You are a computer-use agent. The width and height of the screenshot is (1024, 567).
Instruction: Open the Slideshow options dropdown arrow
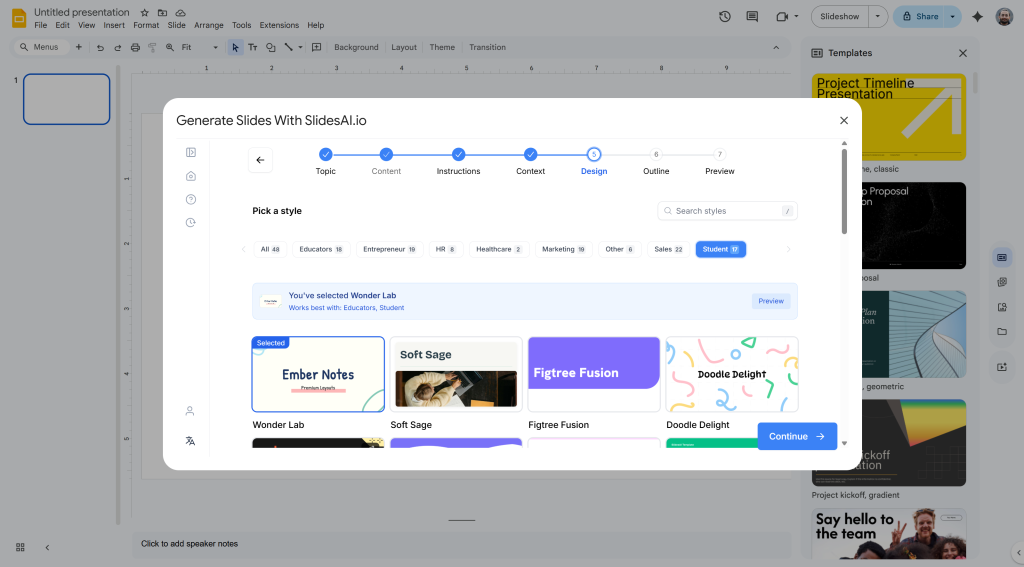(878, 16)
